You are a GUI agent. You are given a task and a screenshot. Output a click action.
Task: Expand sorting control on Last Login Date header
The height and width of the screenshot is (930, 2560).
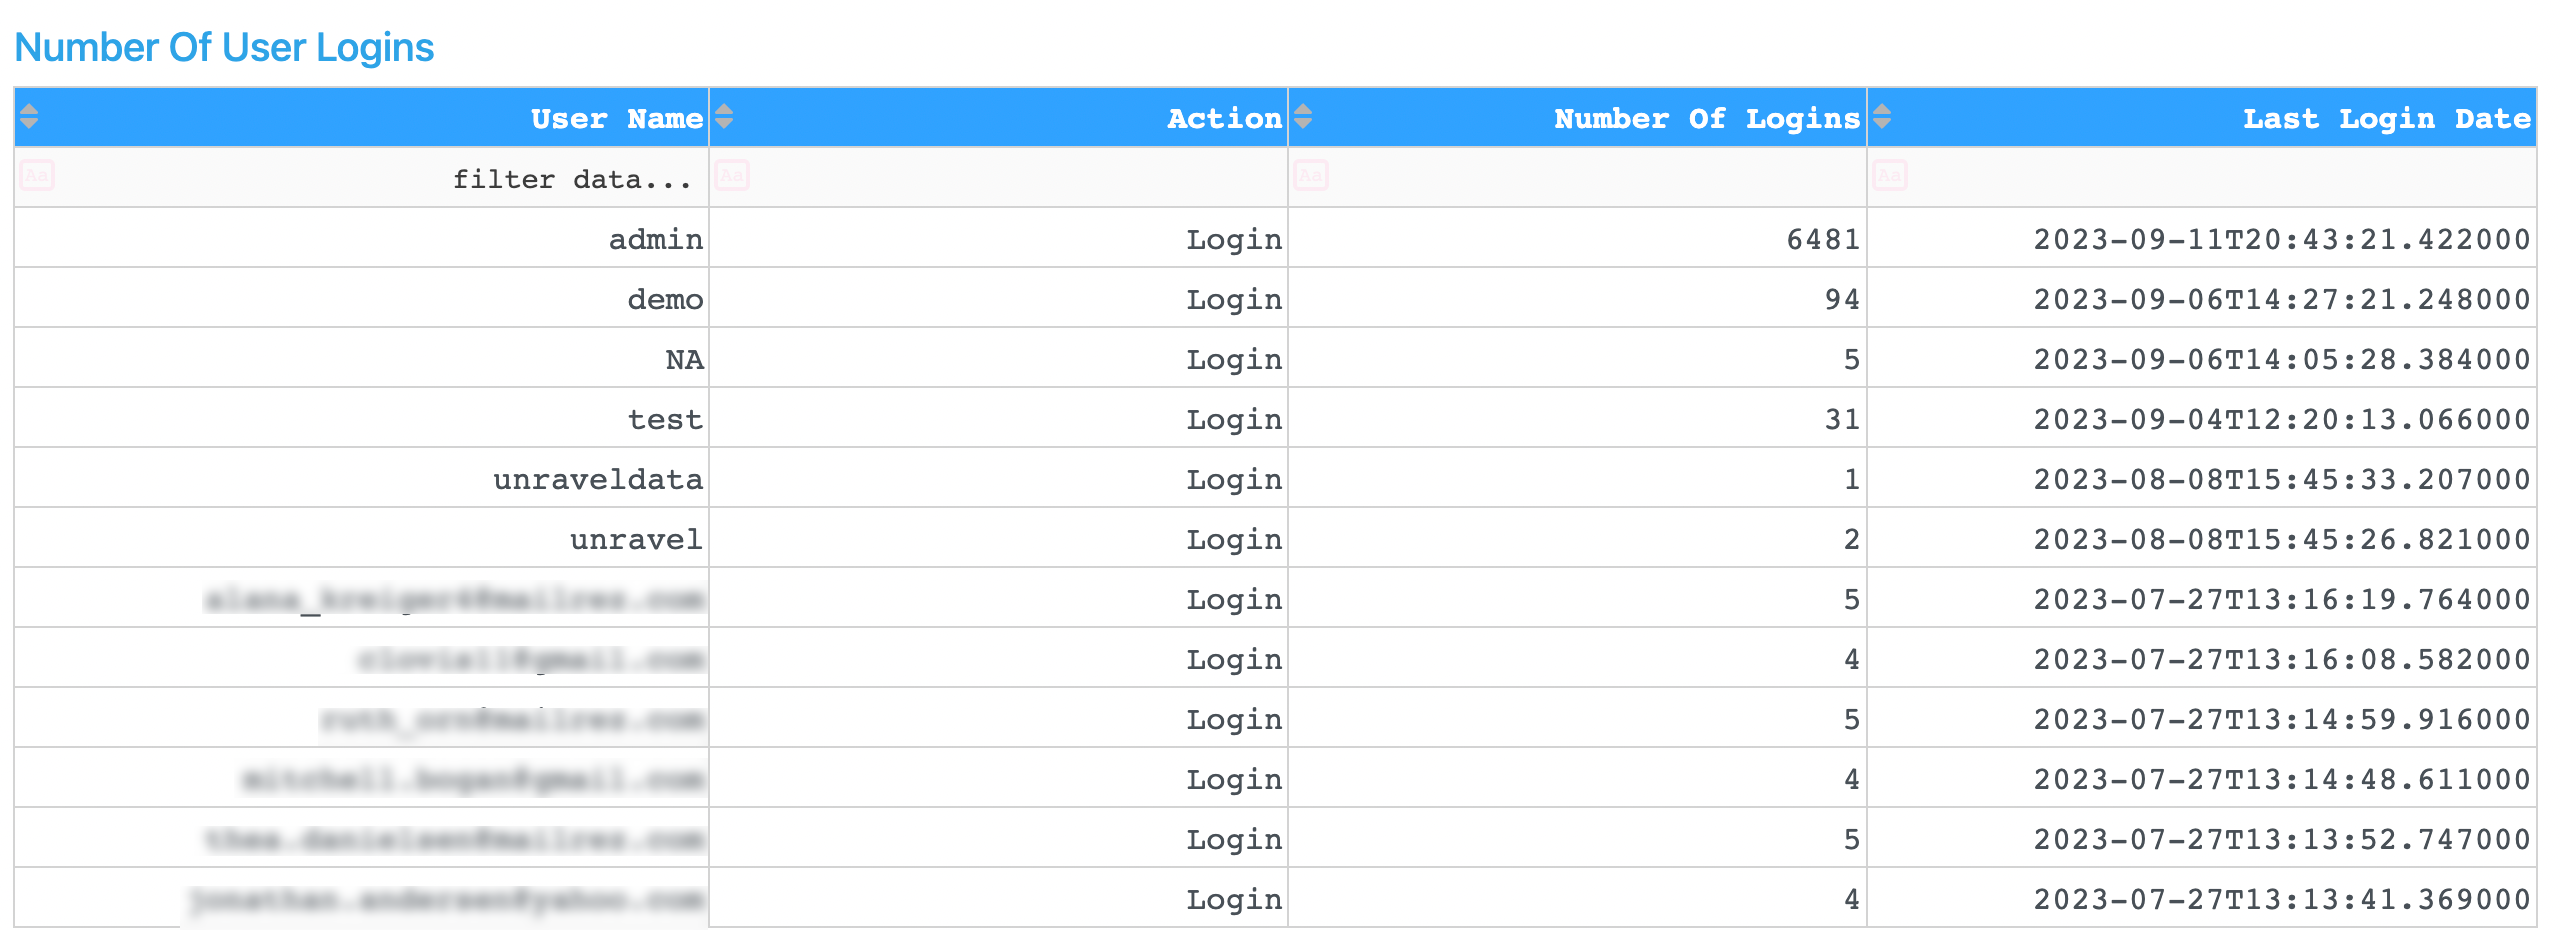point(1880,117)
